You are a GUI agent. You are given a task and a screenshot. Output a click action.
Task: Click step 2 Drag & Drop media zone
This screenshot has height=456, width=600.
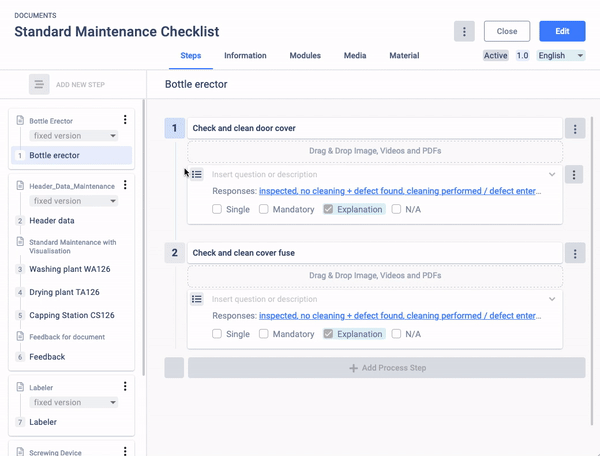coord(375,276)
